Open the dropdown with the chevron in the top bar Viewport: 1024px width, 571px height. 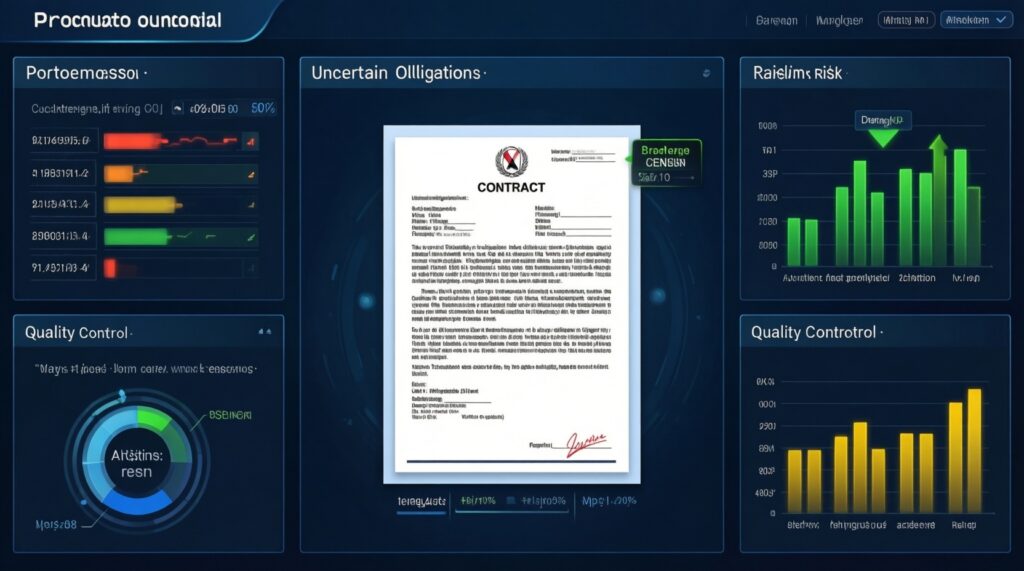(975, 19)
